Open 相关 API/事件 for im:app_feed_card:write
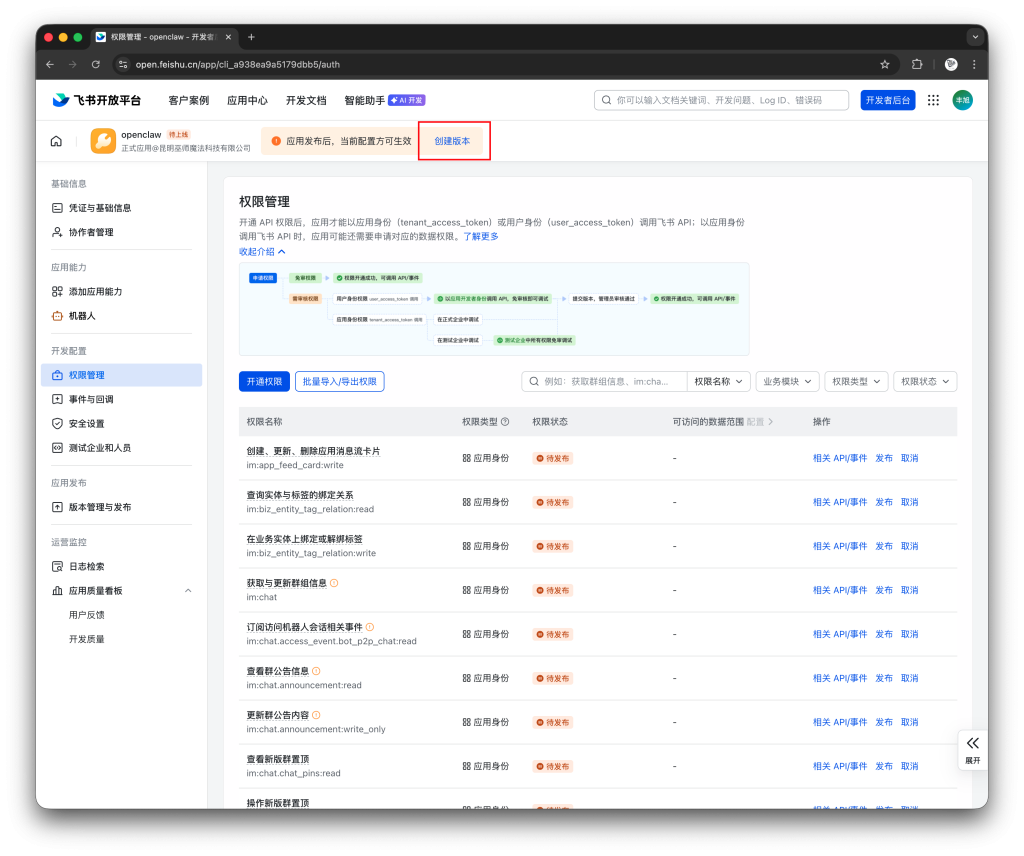 coord(841,457)
